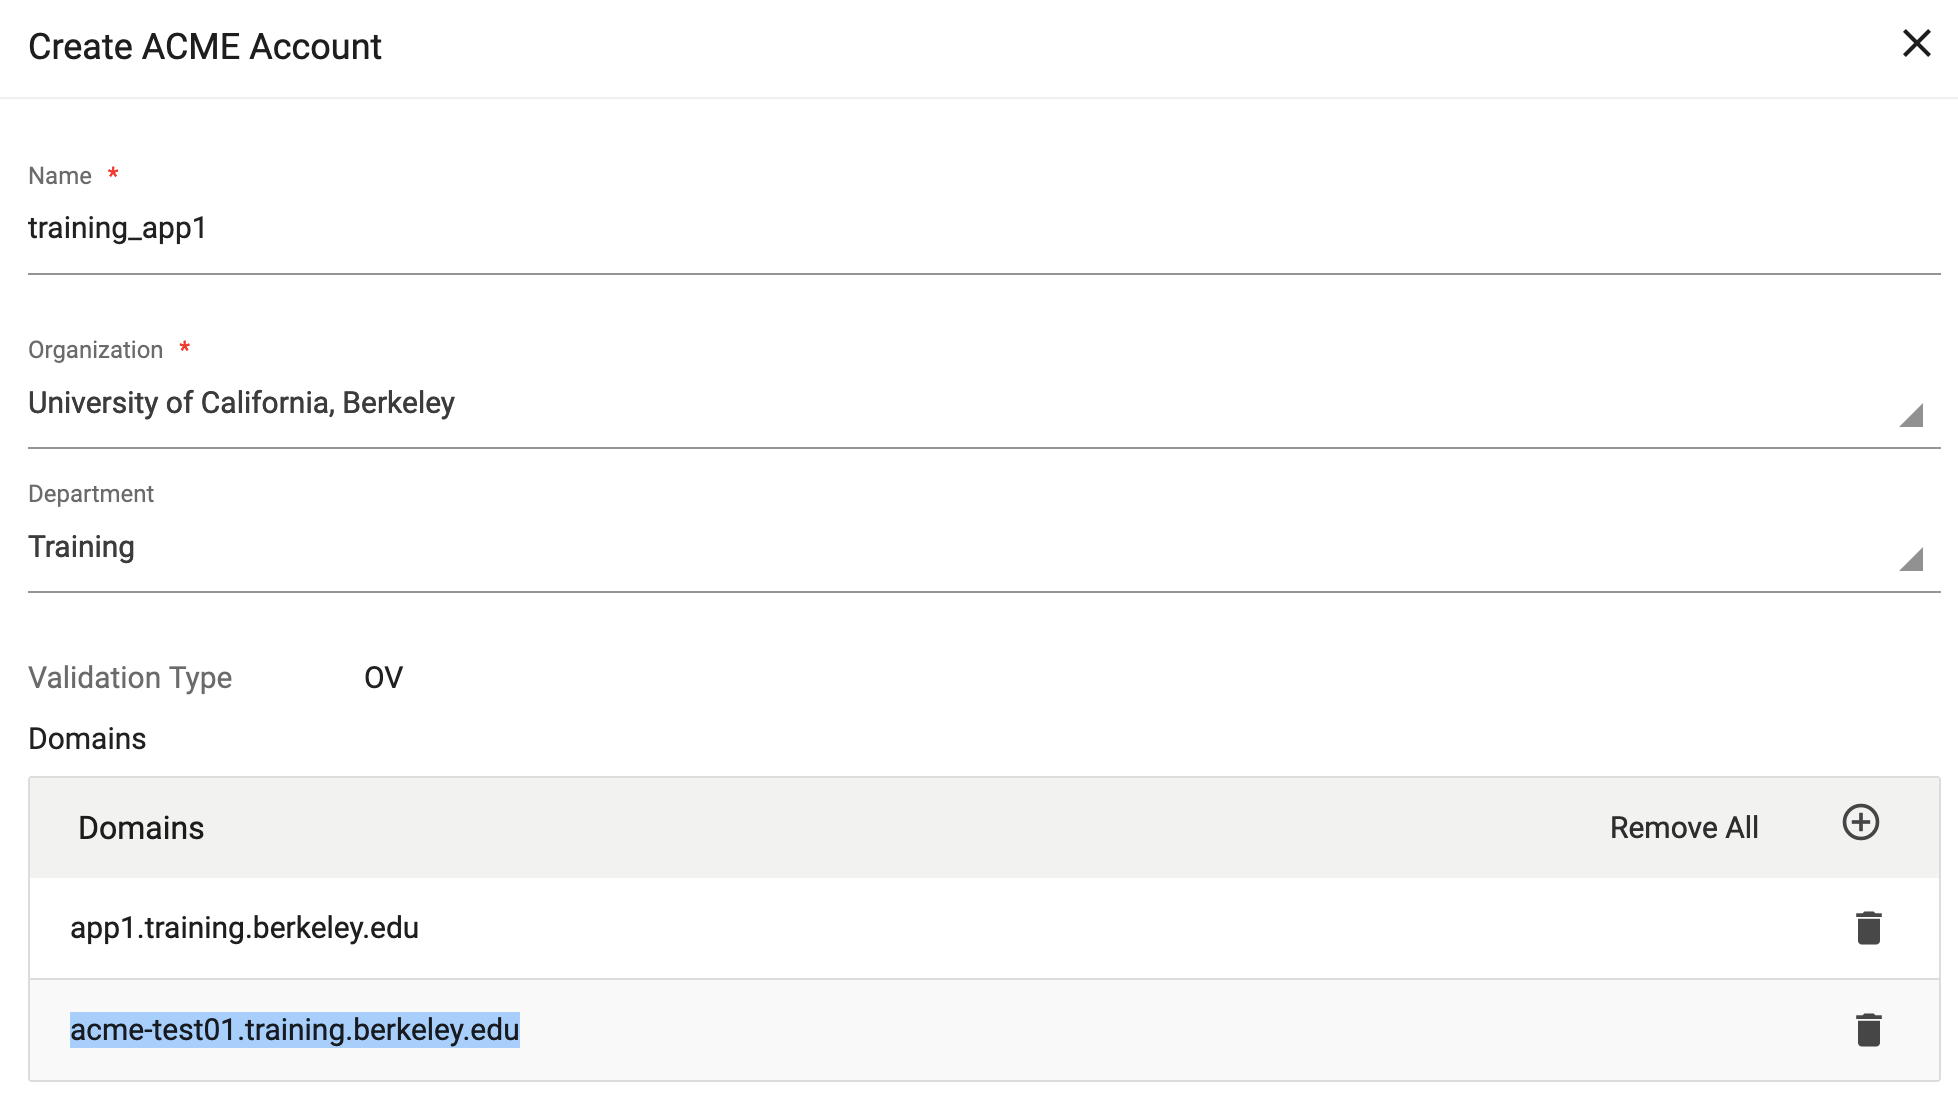Click the circled plus in the Domains header
Screen dimensions: 1958x1098
pos(1860,824)
